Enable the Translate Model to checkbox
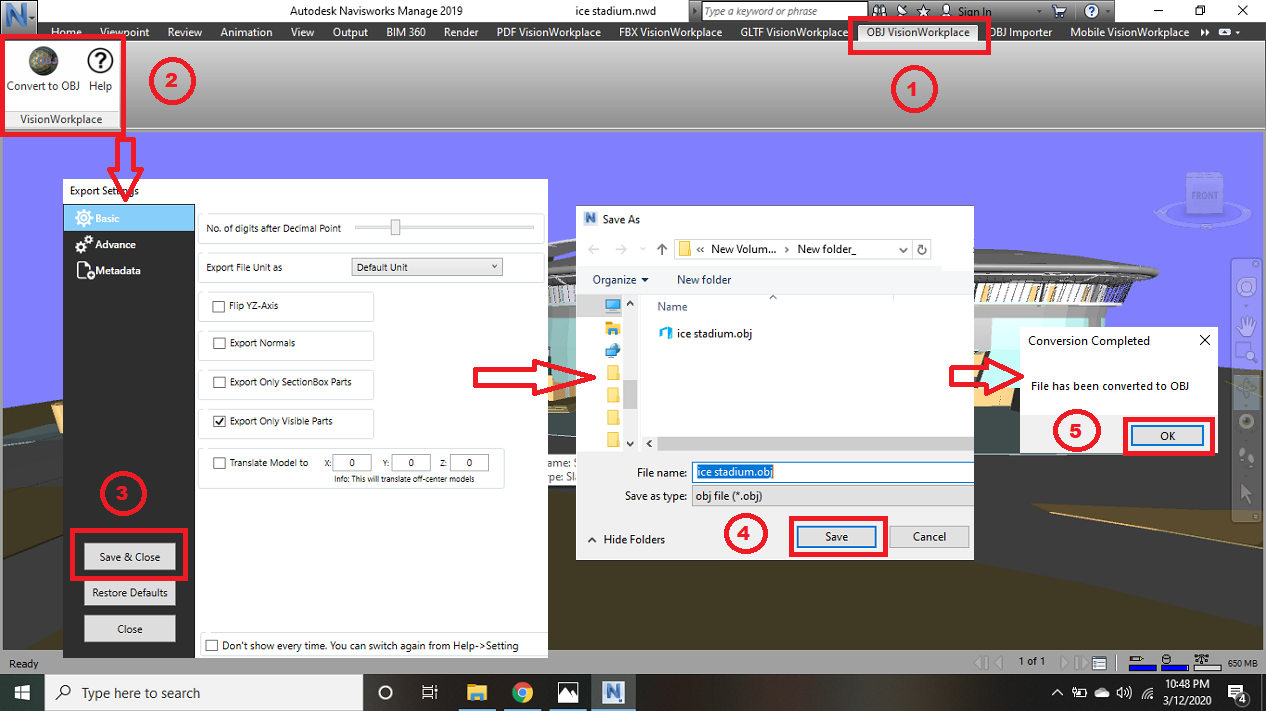 point(219,463)
